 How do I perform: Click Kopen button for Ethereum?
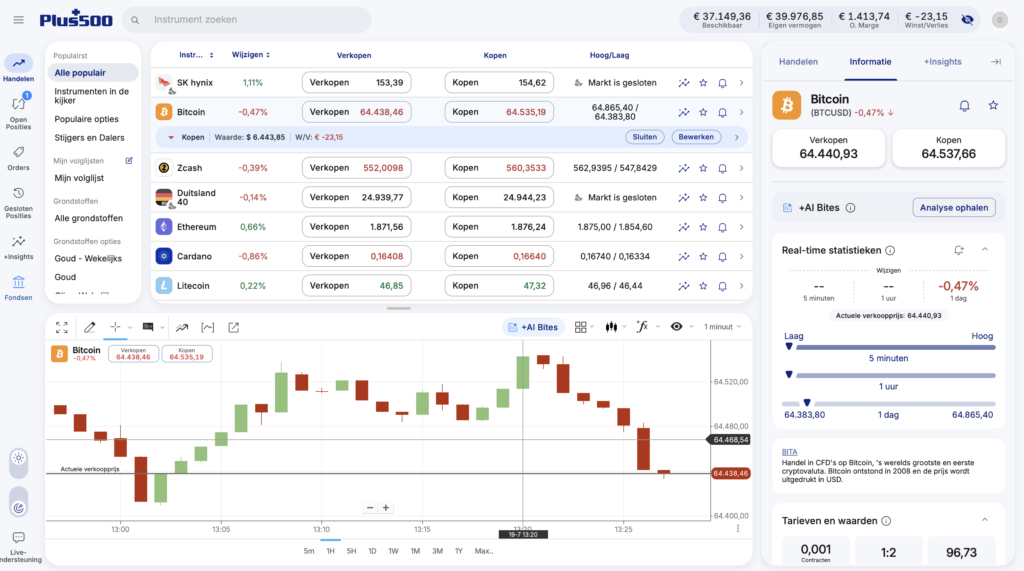click(499, 227)
